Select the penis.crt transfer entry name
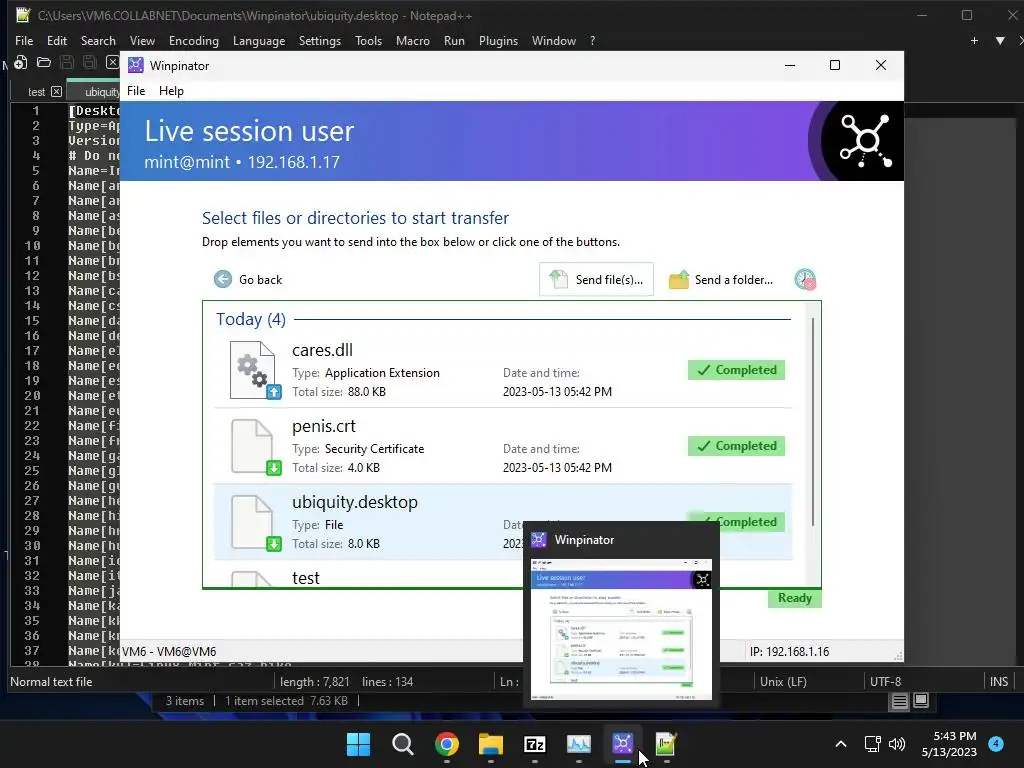The image size is (1024, 768). point(323,426)
